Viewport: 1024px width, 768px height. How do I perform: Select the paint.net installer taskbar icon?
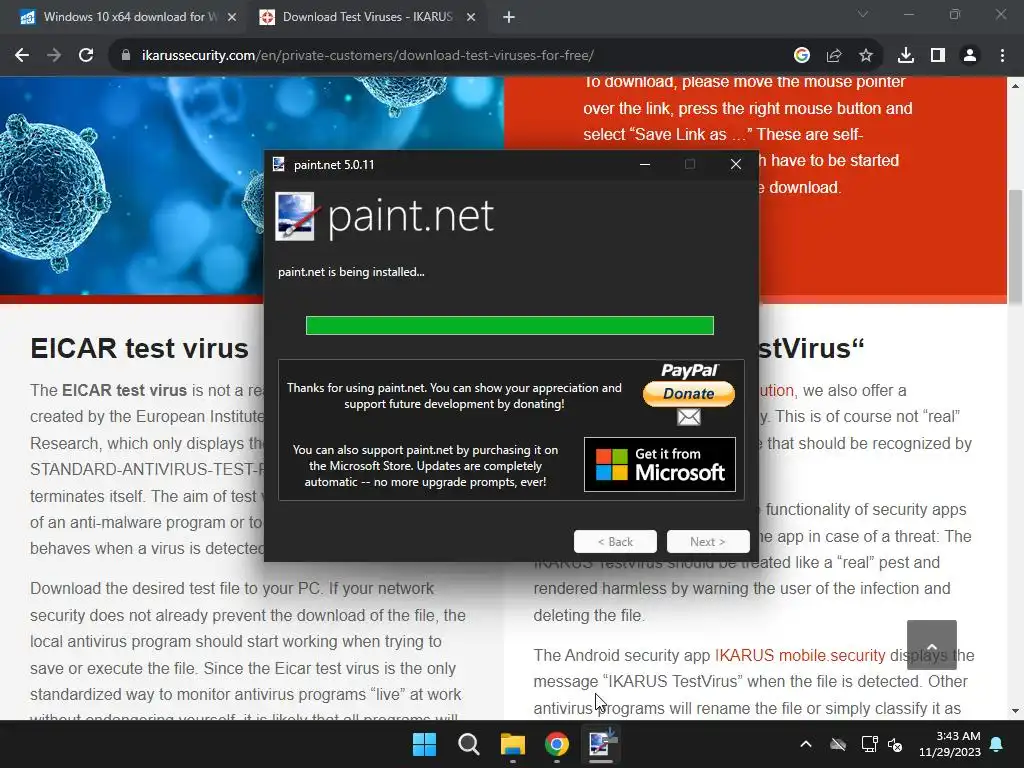[601, 744]
